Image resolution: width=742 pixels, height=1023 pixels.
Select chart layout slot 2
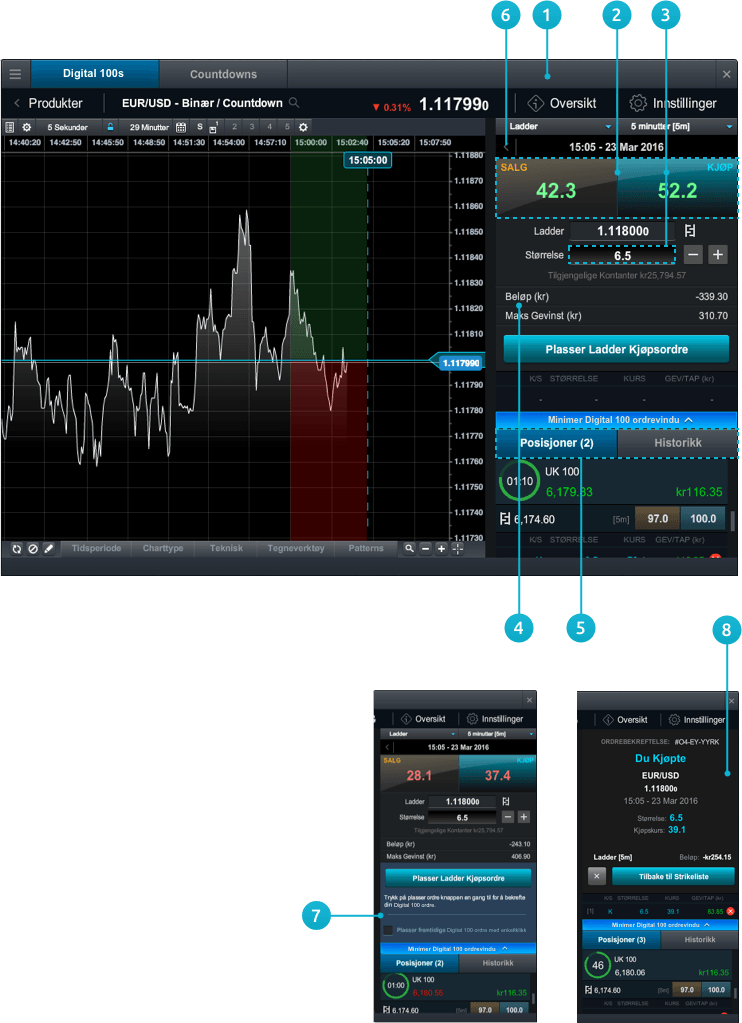coord(234,127)
